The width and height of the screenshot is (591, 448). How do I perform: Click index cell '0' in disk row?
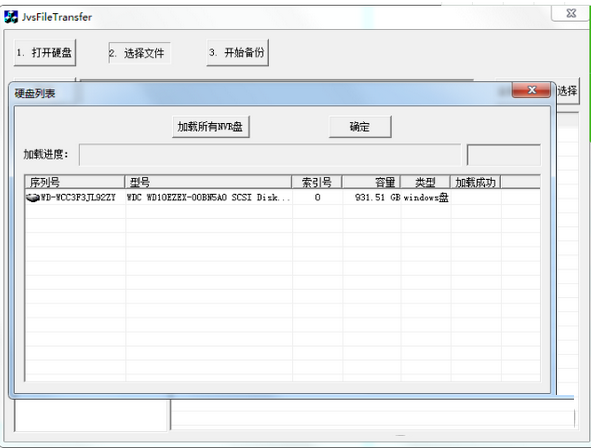click(x=317, y=197)
